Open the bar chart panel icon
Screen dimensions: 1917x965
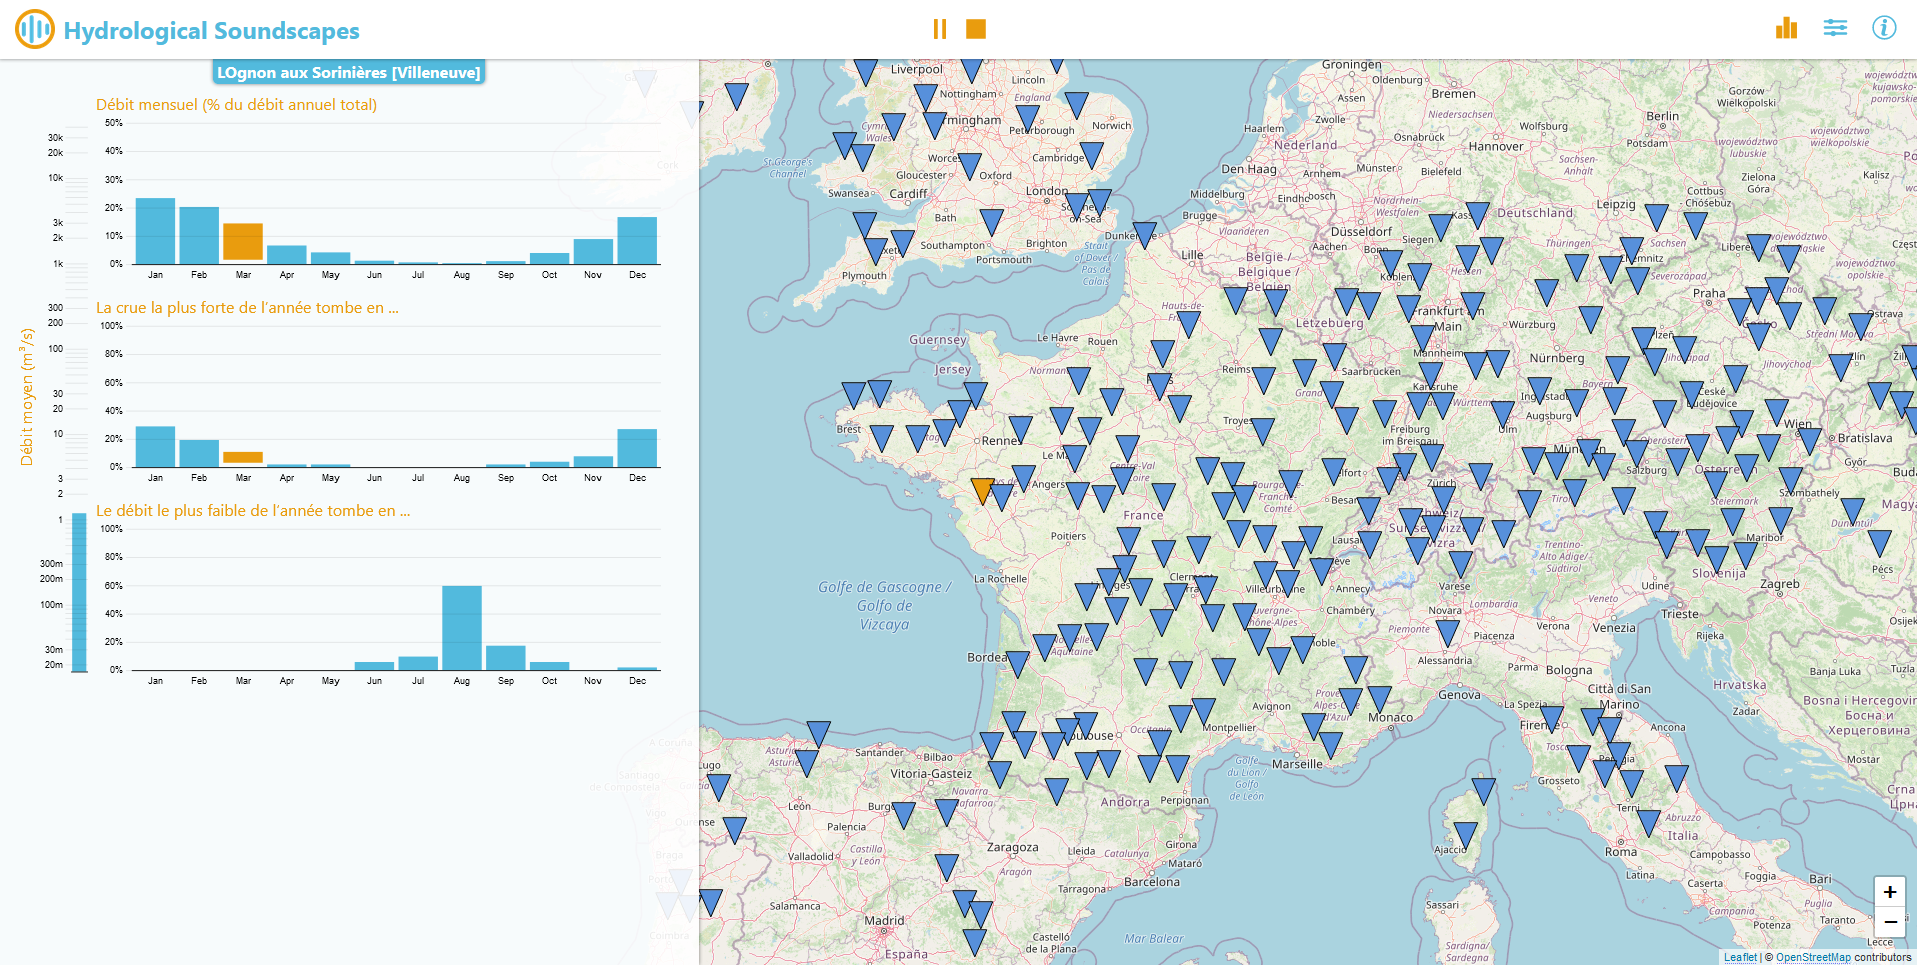click(1786, 28)
